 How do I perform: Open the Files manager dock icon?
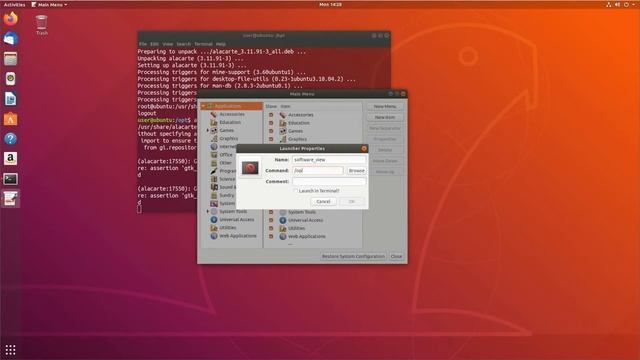(x=11, y=59)
